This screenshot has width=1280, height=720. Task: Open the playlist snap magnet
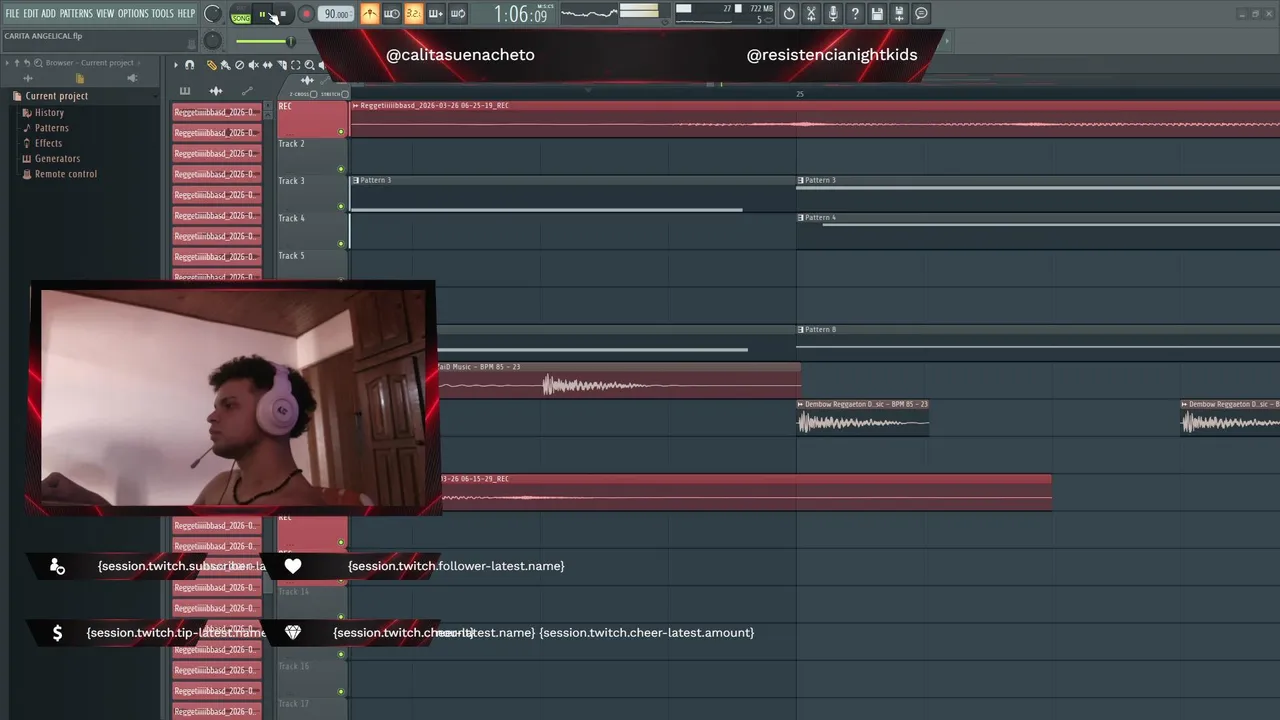(x=190, y=65)
